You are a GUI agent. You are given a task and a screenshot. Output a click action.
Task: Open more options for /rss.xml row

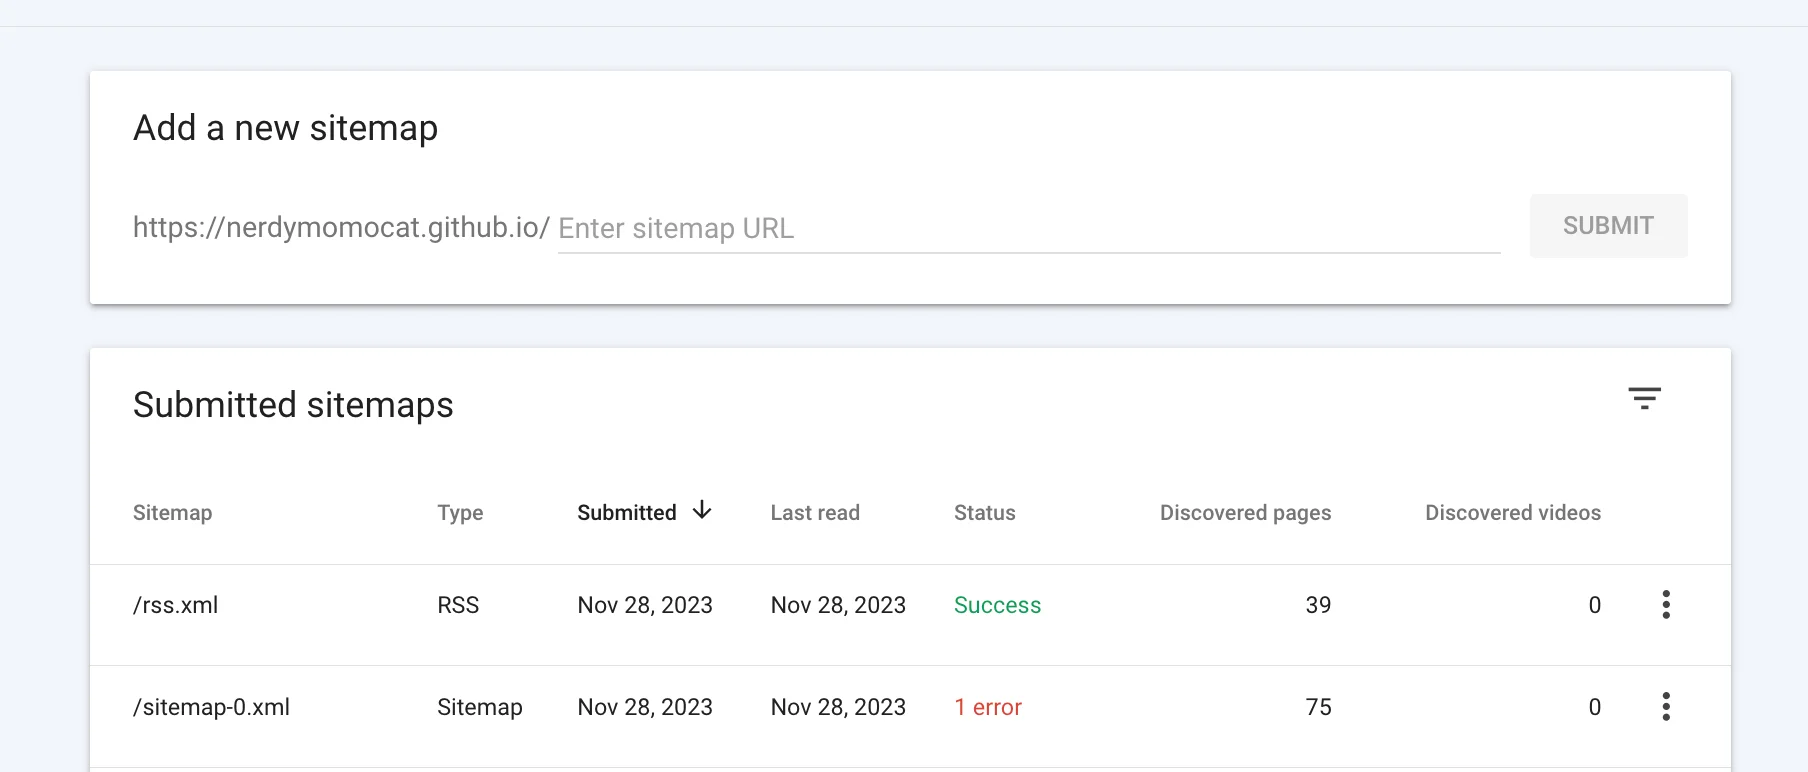1666,605
